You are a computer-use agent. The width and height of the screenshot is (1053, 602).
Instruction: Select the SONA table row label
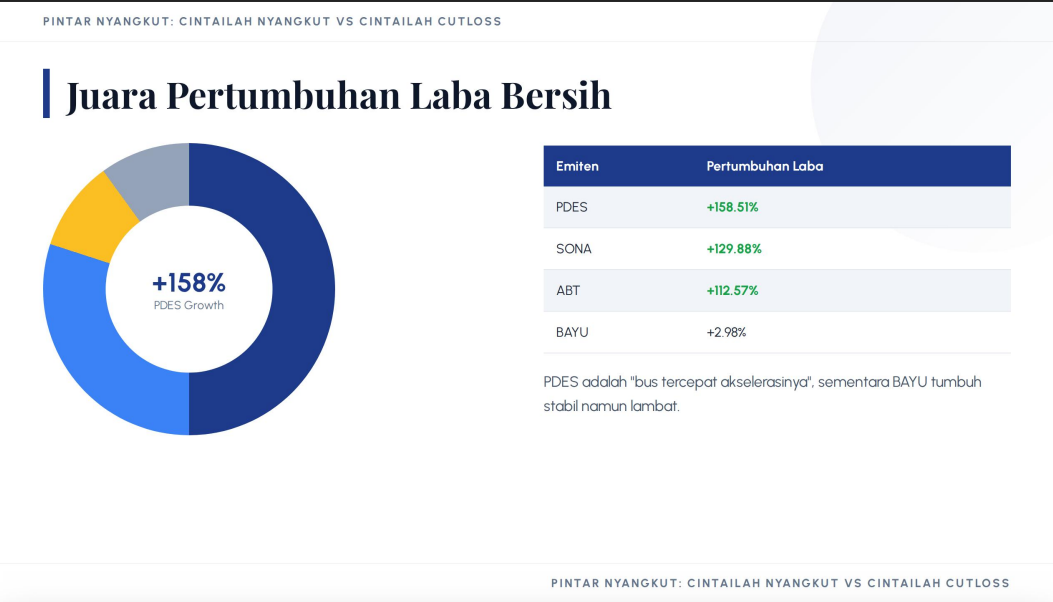pyautogui.click(x=574, y=249)
